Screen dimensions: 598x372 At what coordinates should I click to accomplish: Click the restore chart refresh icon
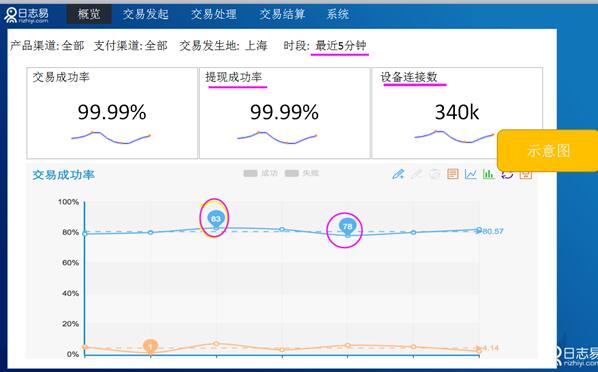(507, 175)
